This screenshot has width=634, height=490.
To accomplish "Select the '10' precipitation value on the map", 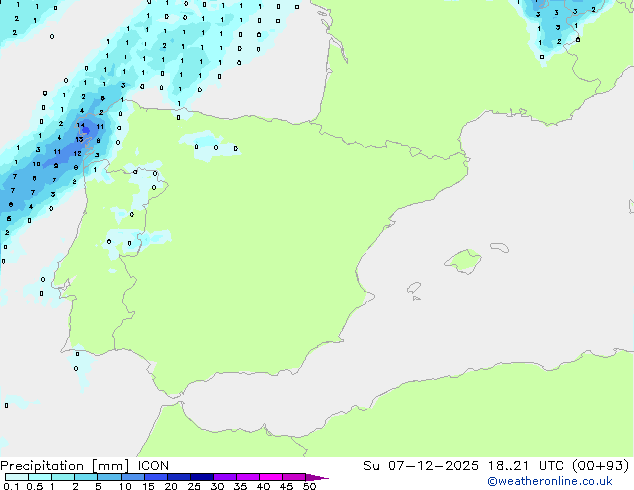I will tap(36, 164).
